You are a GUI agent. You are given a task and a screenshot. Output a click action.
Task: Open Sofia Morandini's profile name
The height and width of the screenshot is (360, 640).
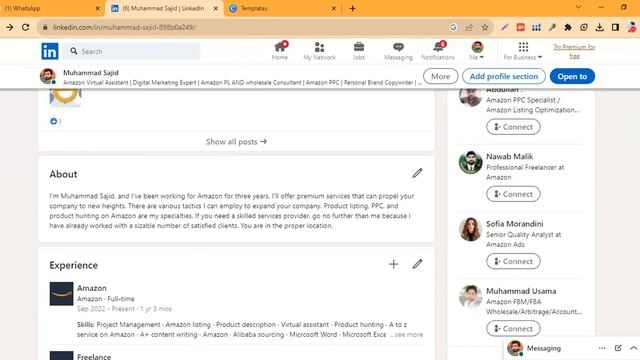click(x=514, y=224)
